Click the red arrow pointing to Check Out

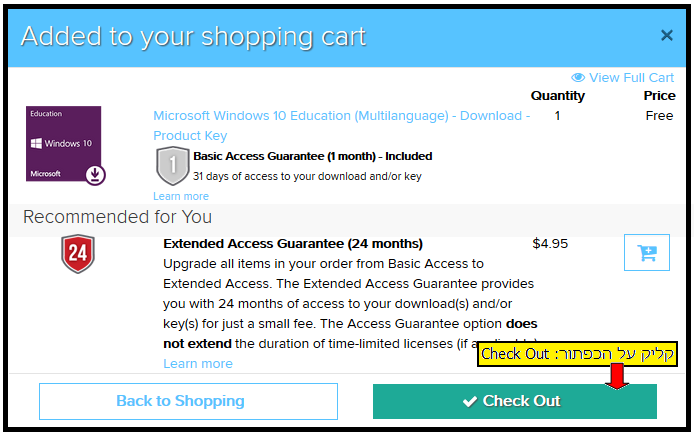click(x=617, y=377)
